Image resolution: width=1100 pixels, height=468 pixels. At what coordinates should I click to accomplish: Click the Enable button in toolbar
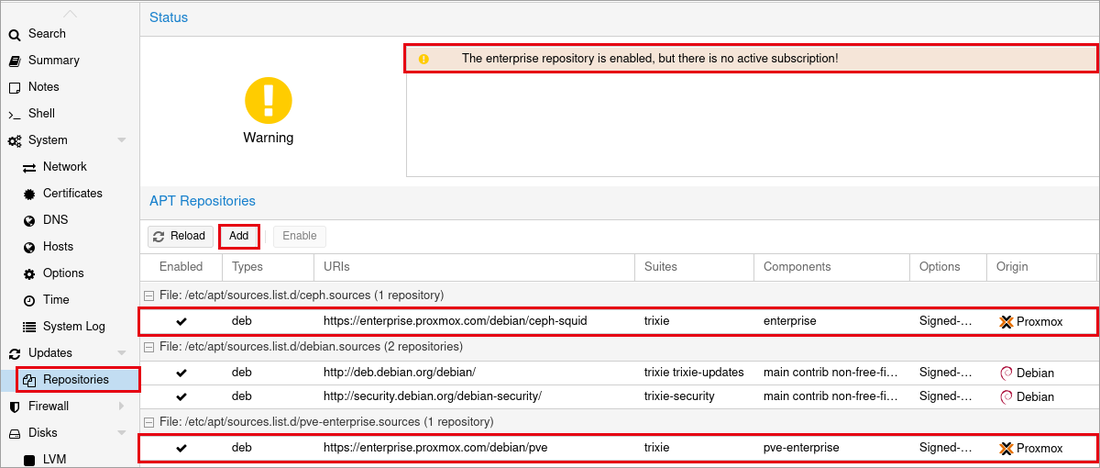[300, 236]
